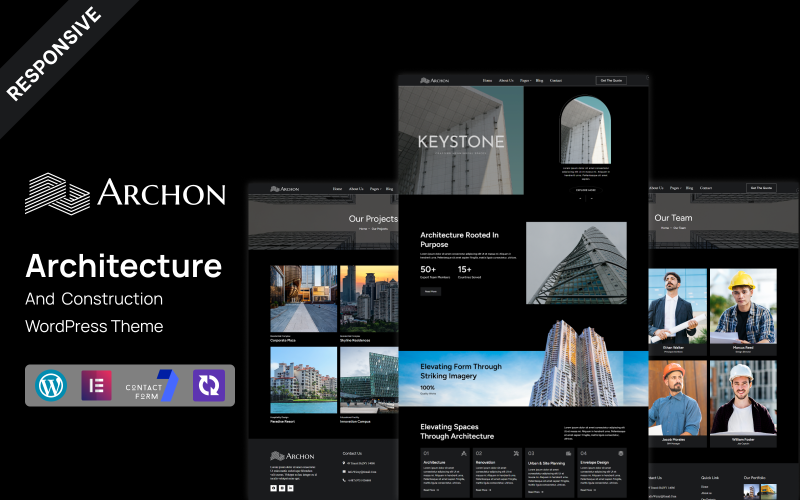Viewport: 800px width, 500px height.
Task: Open About Us in the Keystone page menu
Action: (504, 80)
